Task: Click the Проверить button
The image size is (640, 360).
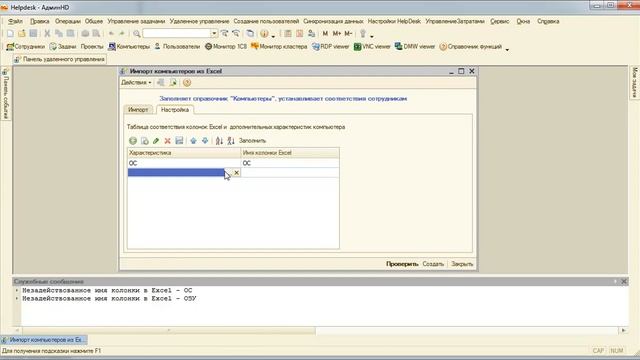Action: click(x=402, y=264)
